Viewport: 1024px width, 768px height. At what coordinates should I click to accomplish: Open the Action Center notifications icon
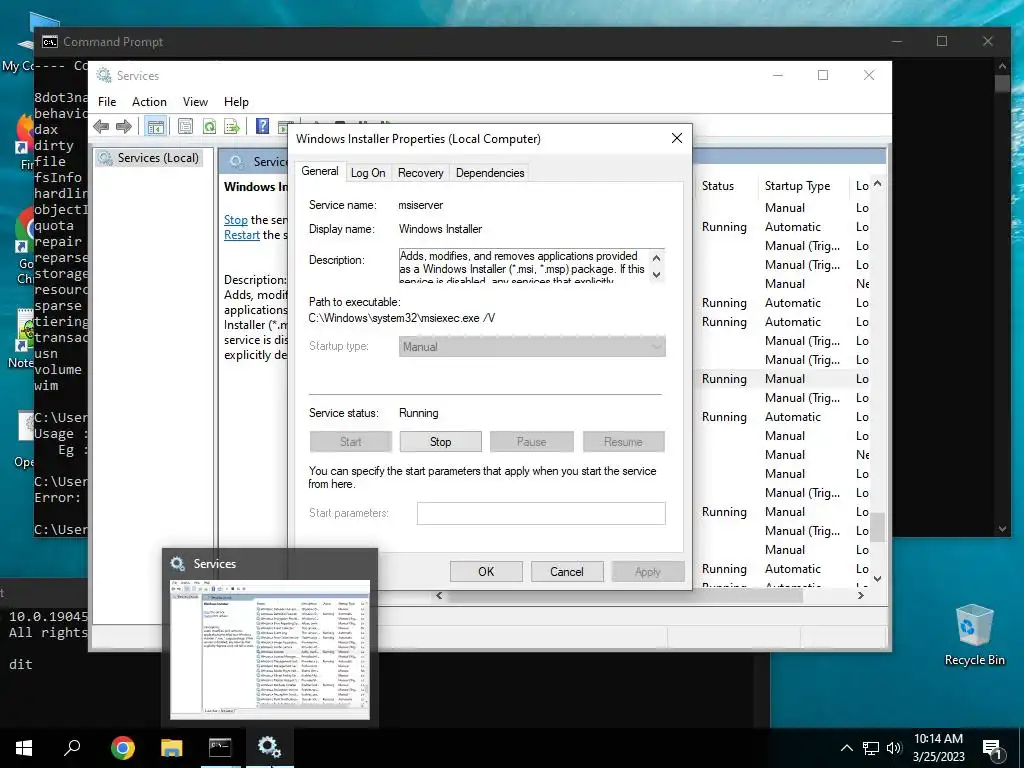pyautogui.click(x=993, y=749)
